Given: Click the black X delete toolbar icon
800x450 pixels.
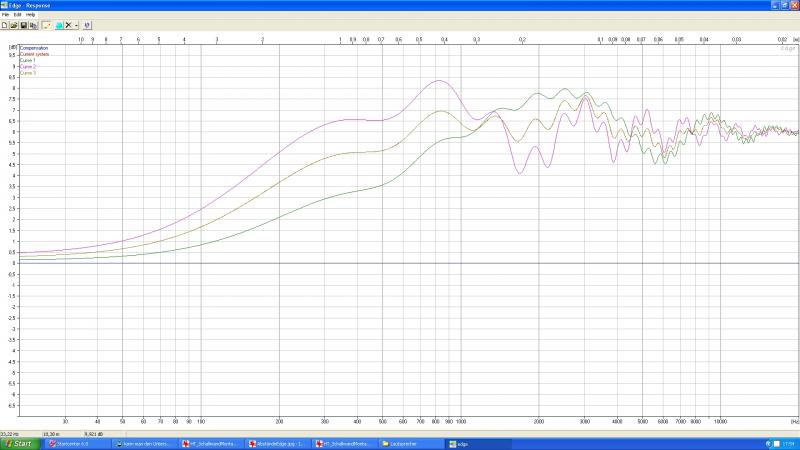Looking at the screenshot, I should pyautogui.click(x=68, y=25).
